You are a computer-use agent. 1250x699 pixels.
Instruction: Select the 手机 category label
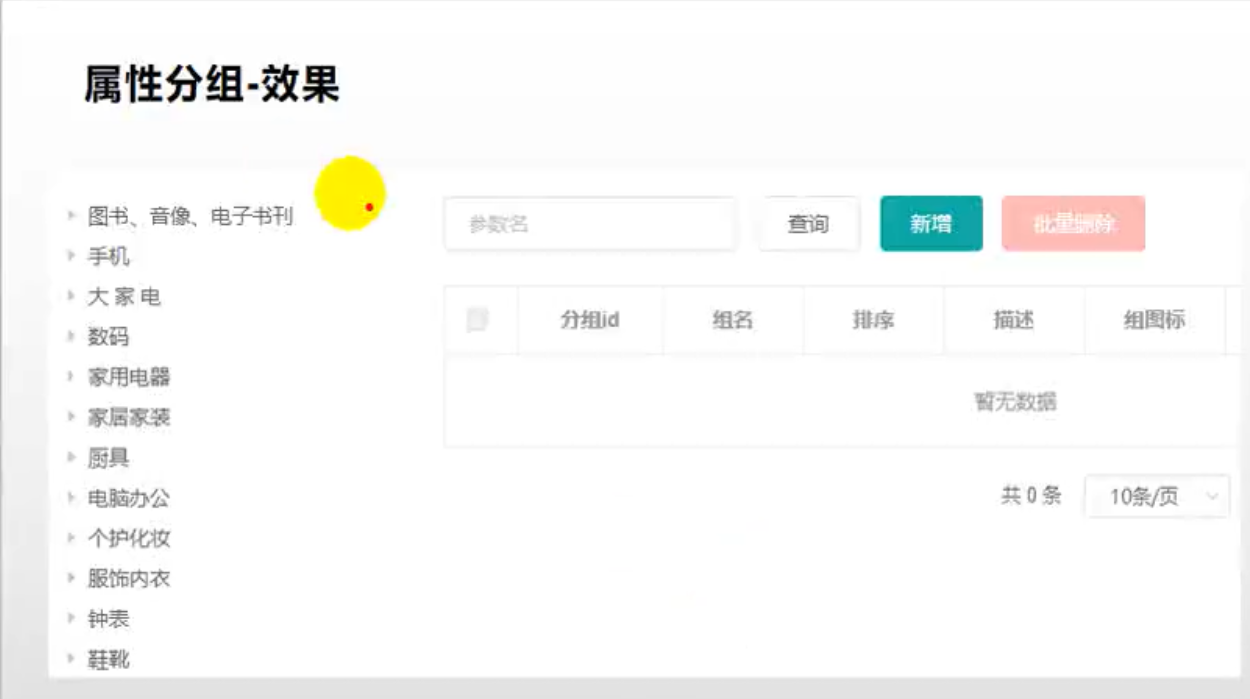tap(109, 256)
